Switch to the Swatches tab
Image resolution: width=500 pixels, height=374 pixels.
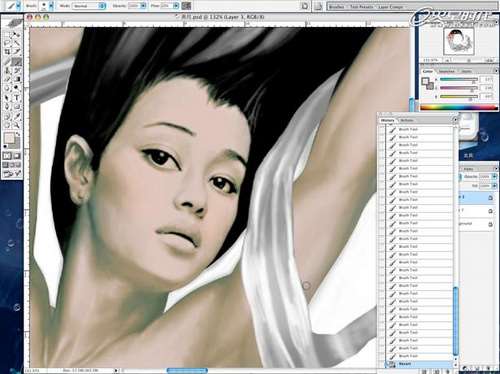[x=447, y=71]
